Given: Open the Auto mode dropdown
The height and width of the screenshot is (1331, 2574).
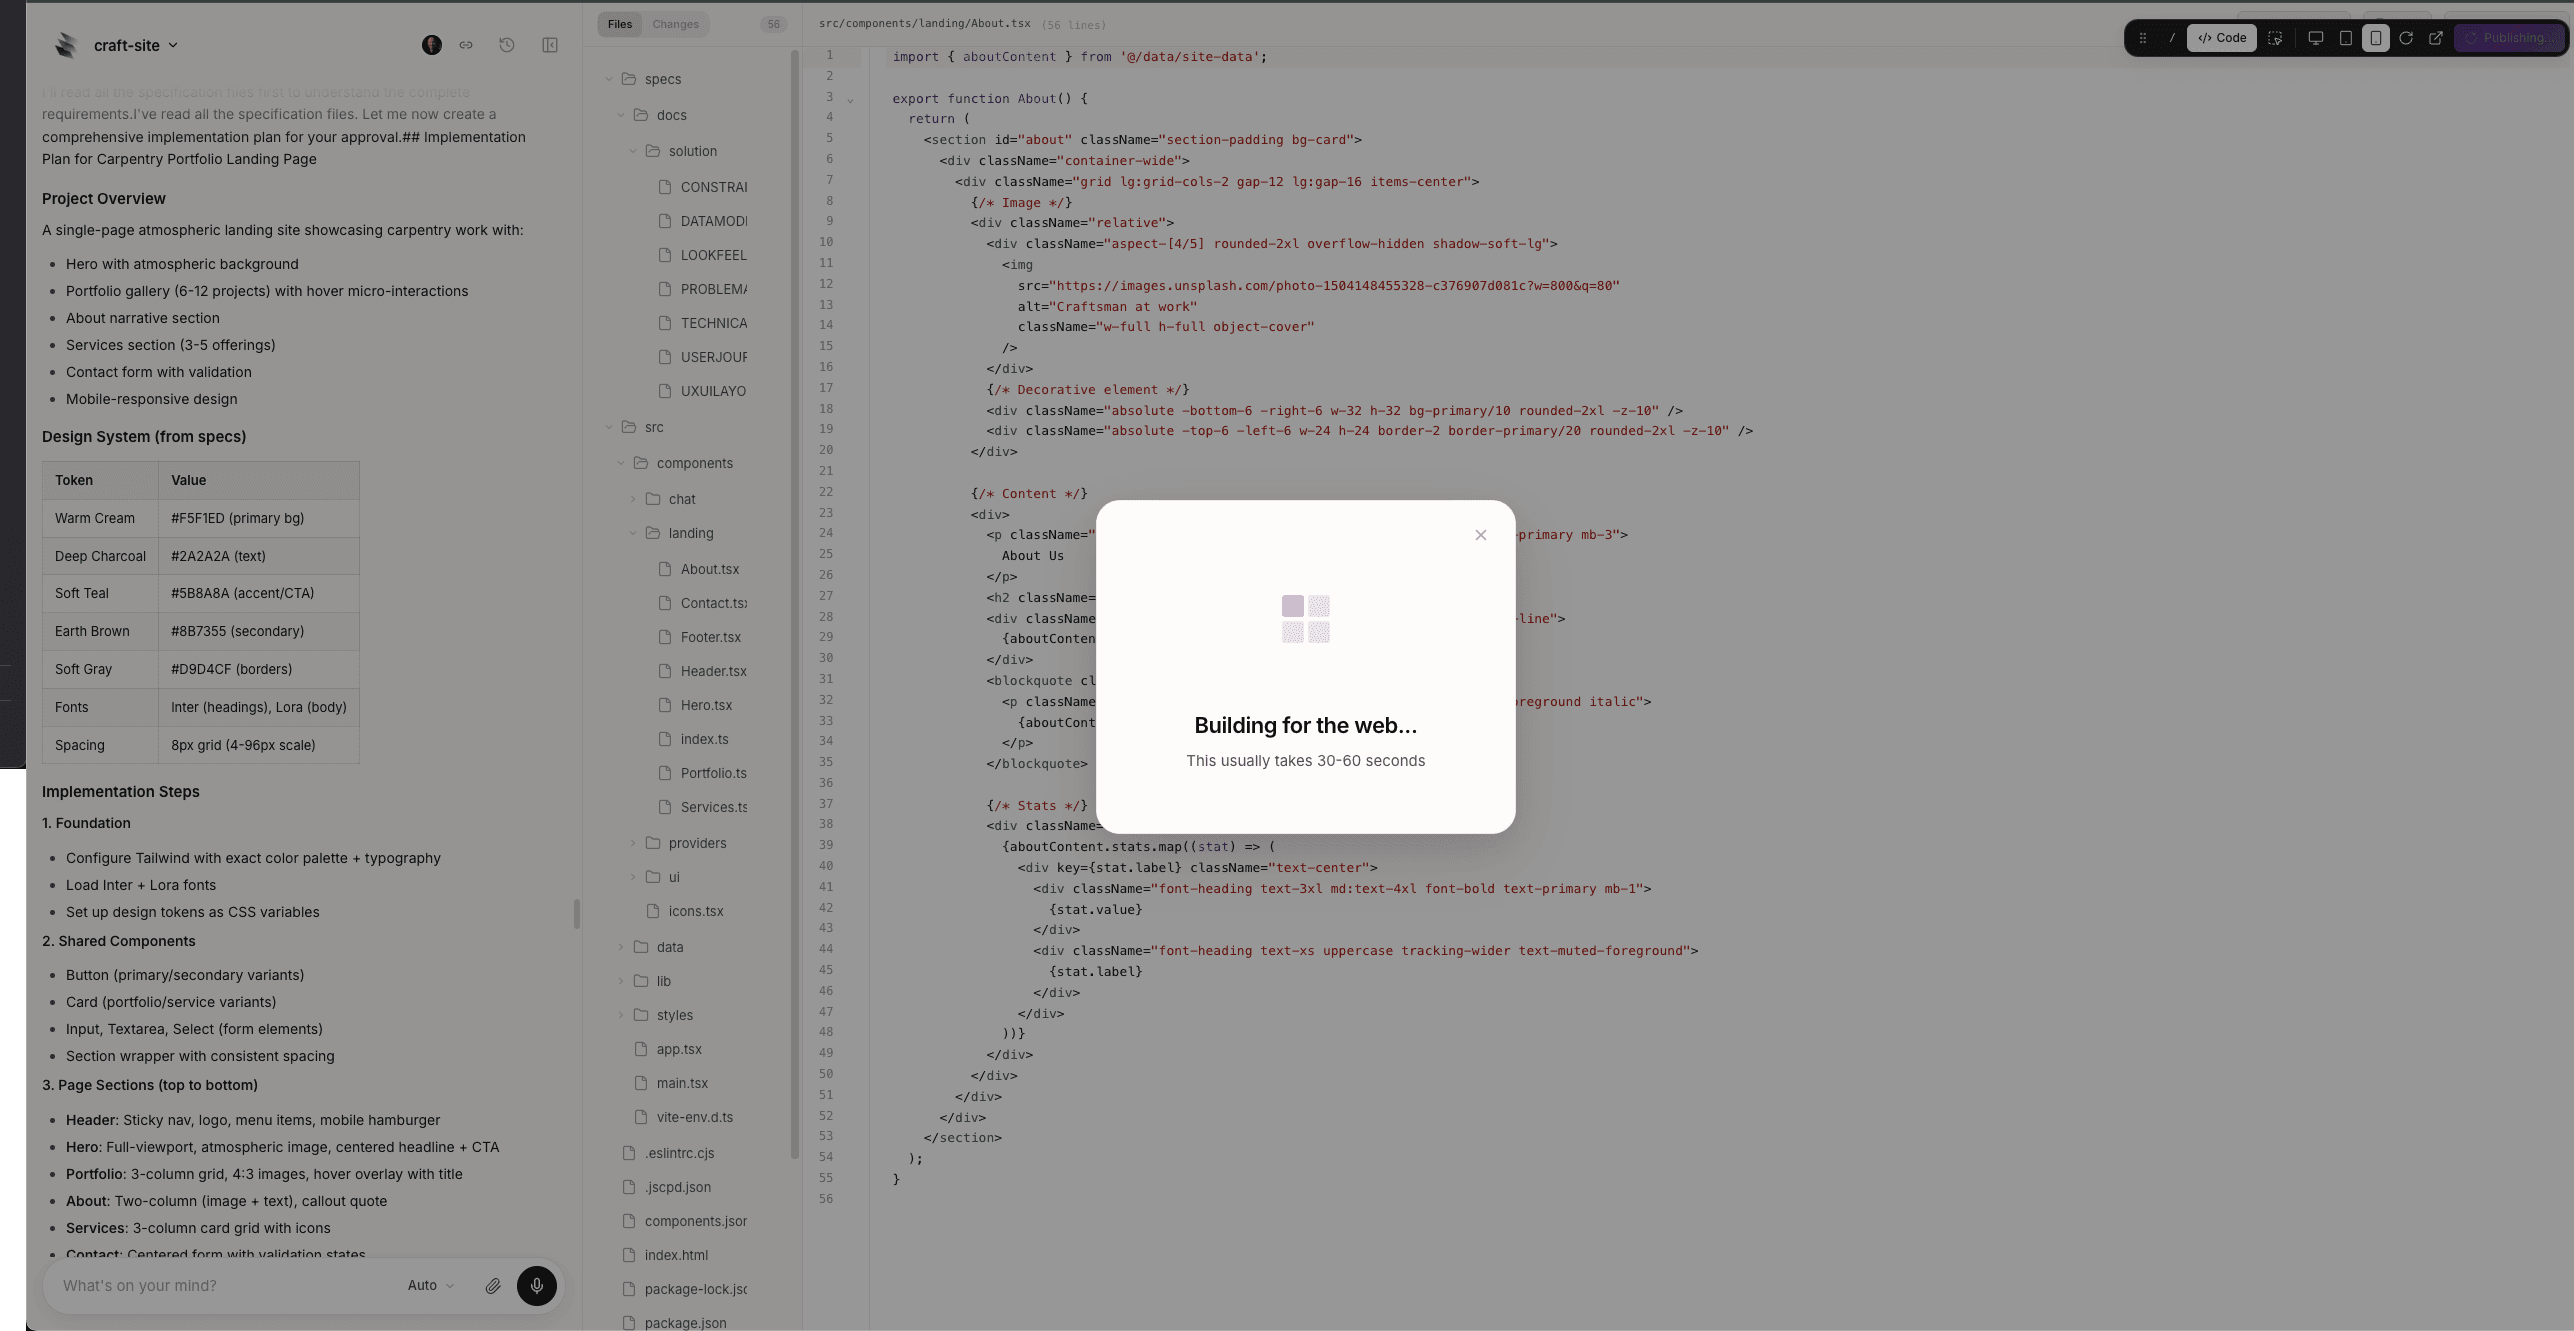Looking at the screenshot, I should tap(430, 1286).
